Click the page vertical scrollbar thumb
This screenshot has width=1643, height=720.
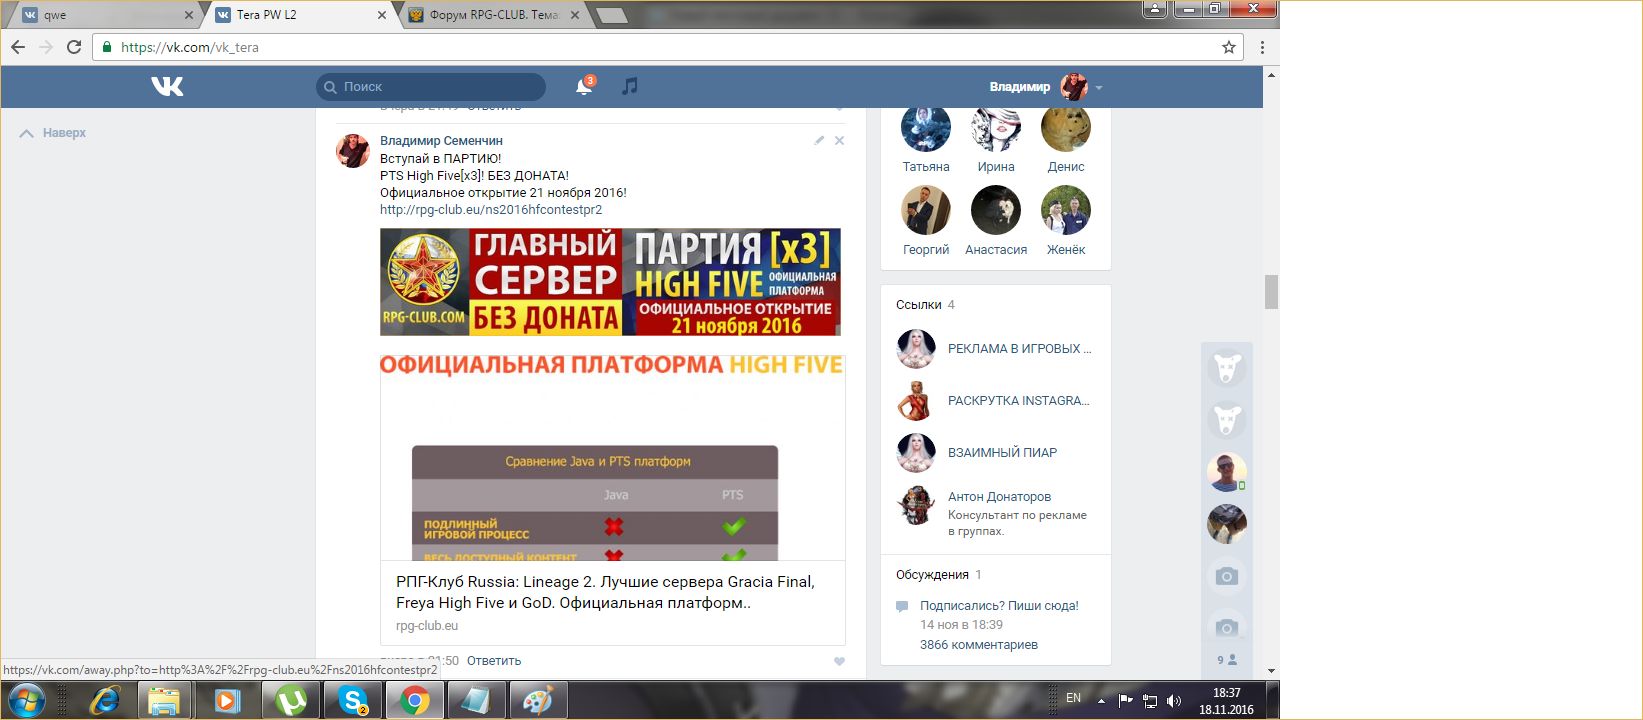coord(1271,292)
